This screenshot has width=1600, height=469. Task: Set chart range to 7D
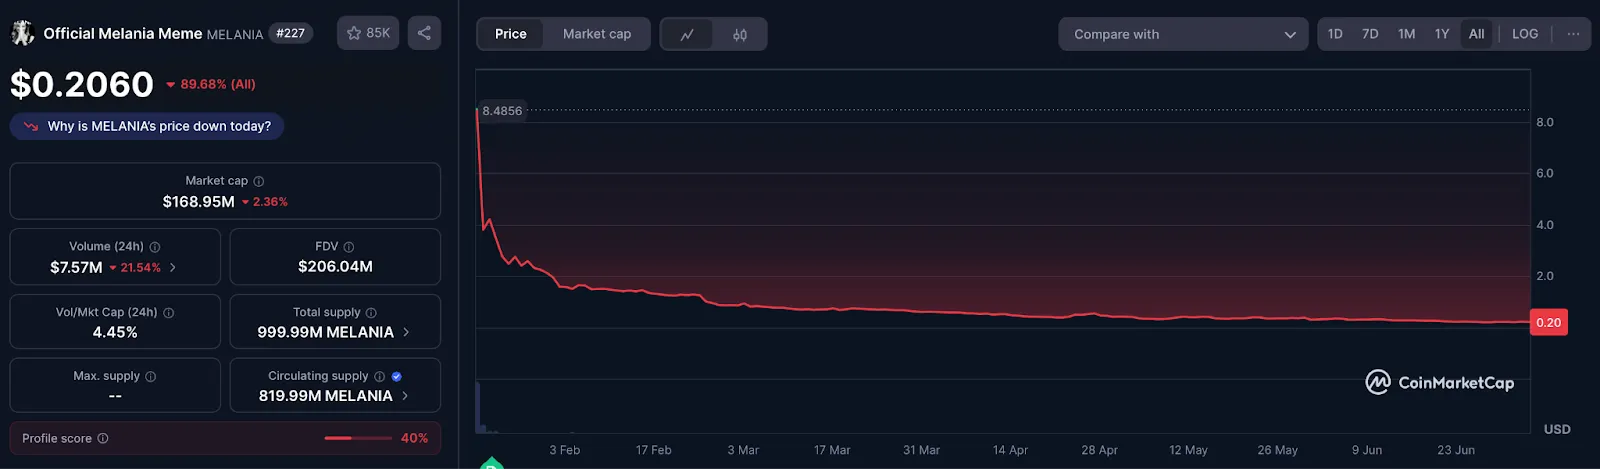(x=1370, y=34)
